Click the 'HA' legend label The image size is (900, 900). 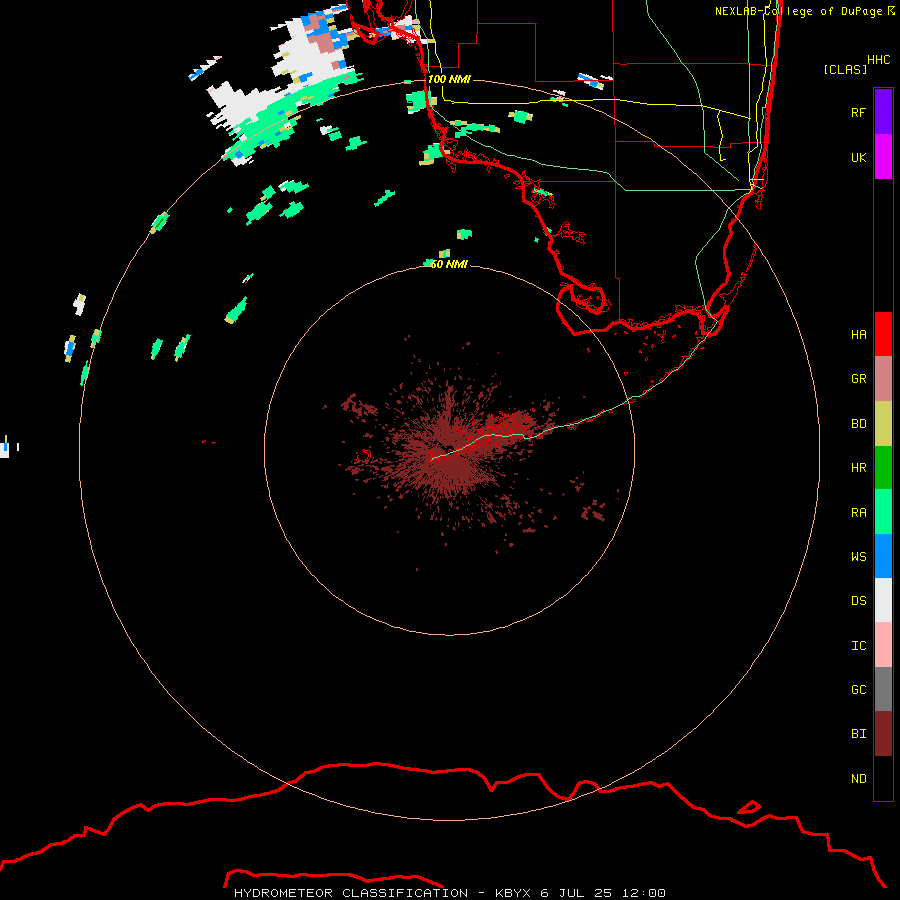tap(858, 335)
